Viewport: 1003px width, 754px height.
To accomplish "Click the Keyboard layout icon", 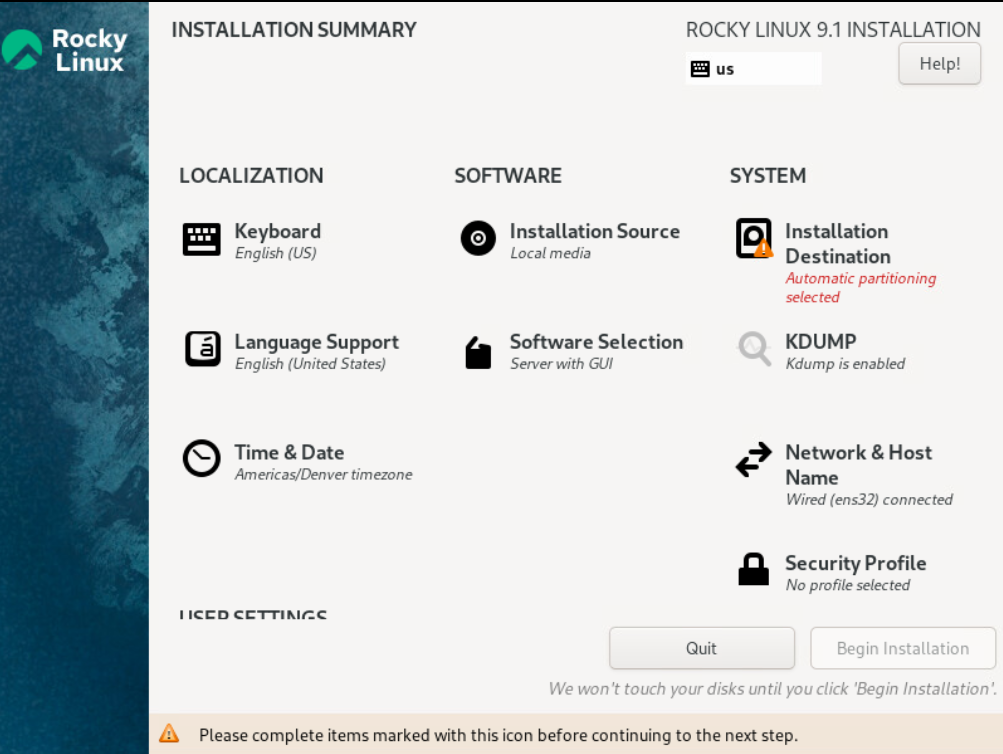I will click(x=201, y=240).
